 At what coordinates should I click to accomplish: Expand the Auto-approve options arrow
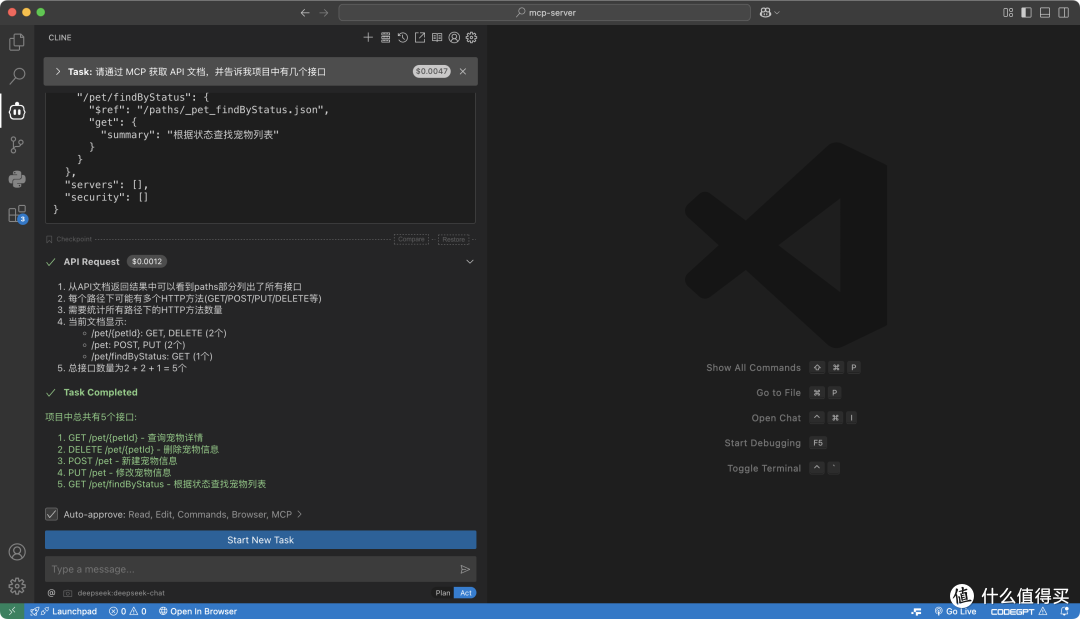coord(300,514)
